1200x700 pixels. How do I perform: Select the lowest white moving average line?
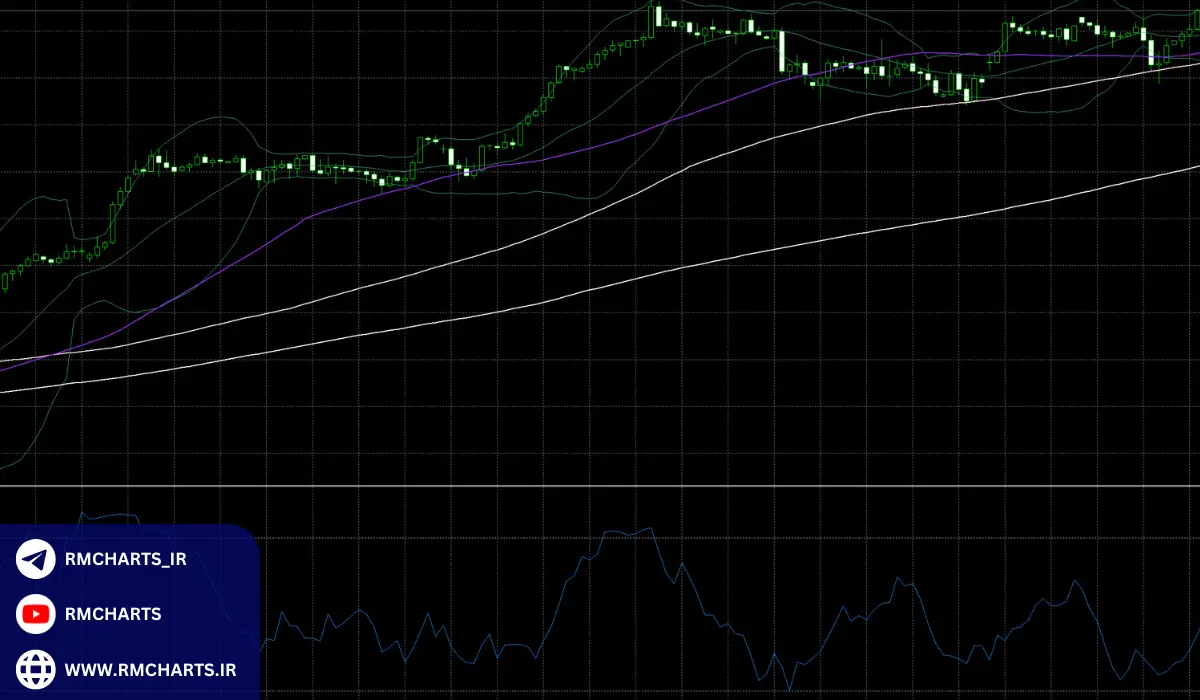pos(600,288)
